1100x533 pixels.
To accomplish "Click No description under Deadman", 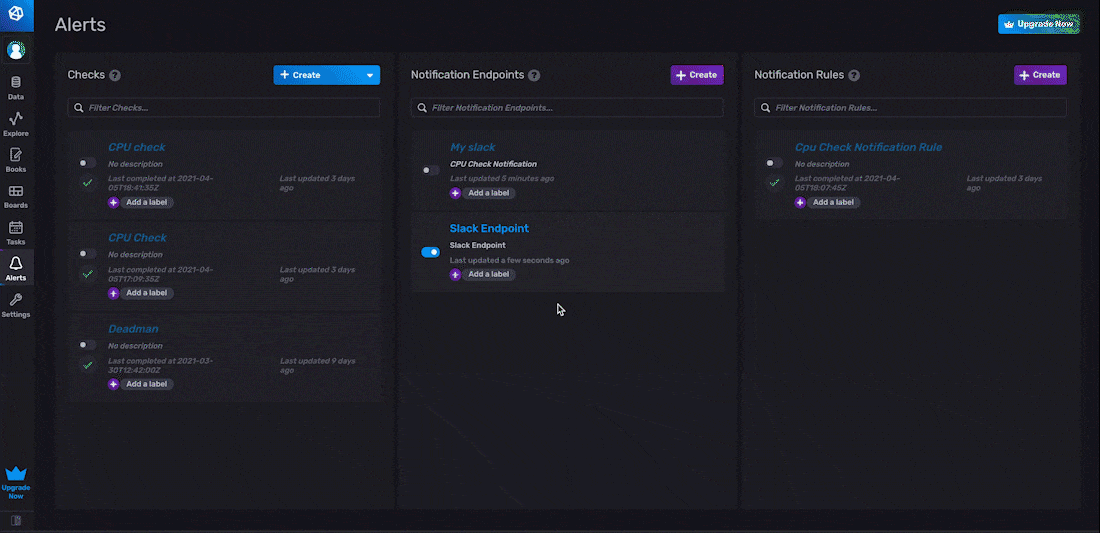I will 135,346.
